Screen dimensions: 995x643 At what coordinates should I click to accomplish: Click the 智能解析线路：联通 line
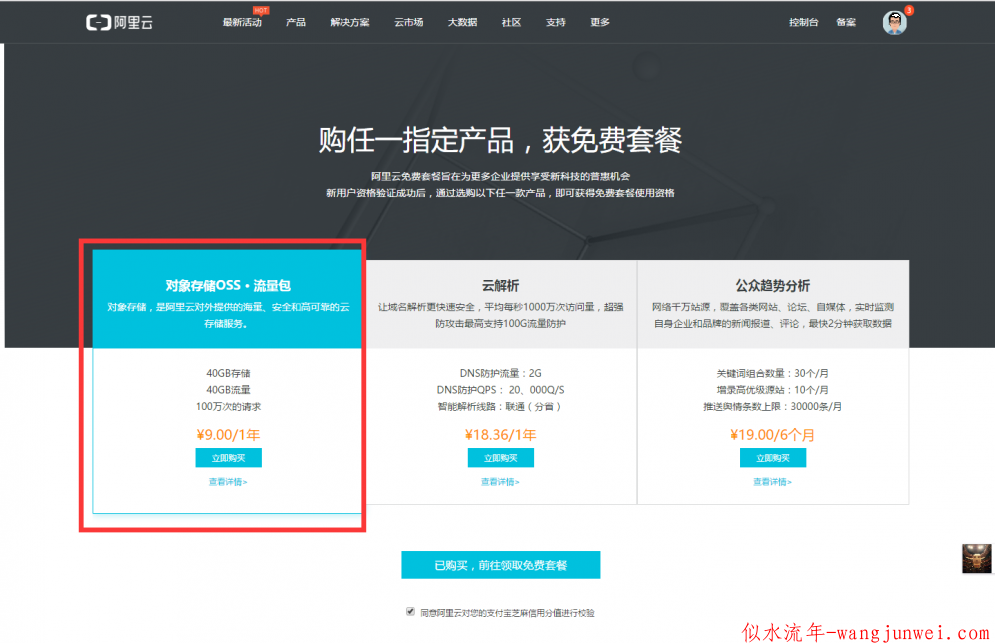click(x=499, y=406)
